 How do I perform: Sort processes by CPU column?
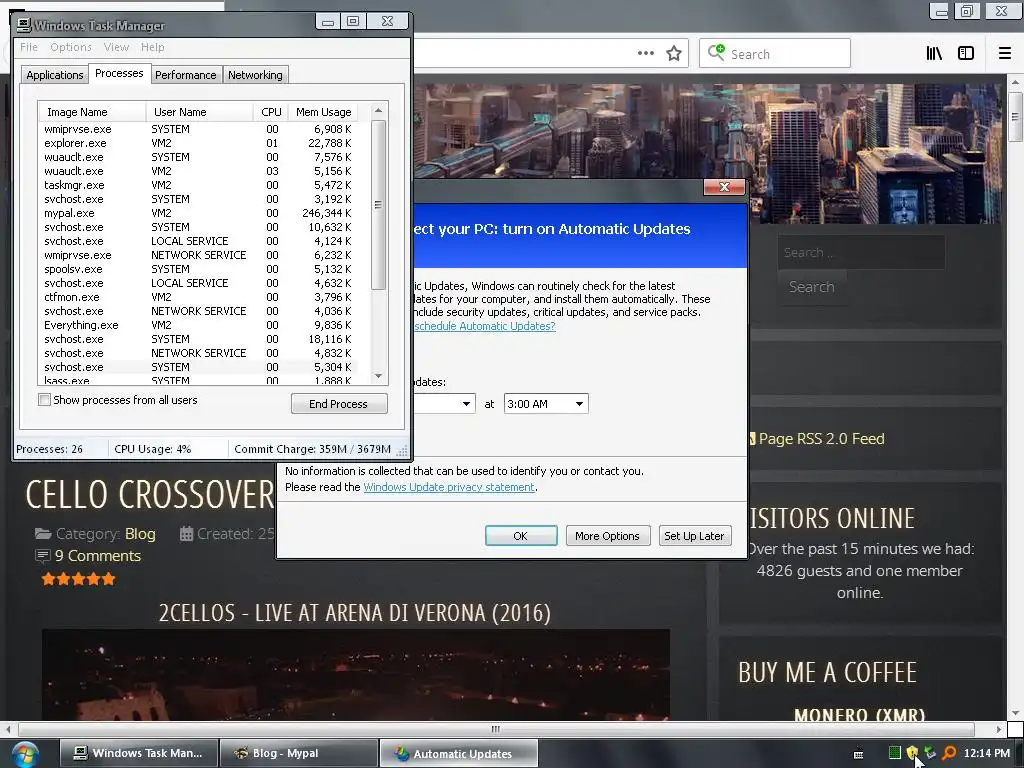click(x=271, y=112)
